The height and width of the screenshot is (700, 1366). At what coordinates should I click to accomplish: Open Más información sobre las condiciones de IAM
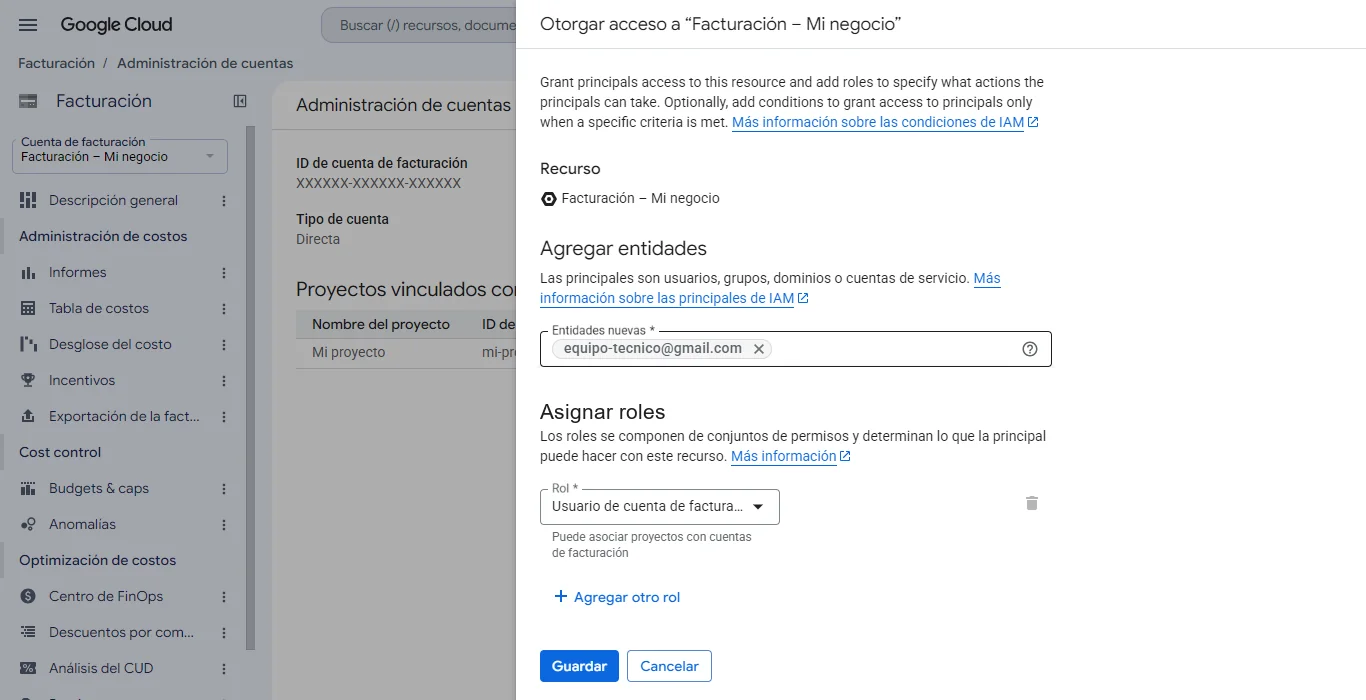(x=885, y=122)
